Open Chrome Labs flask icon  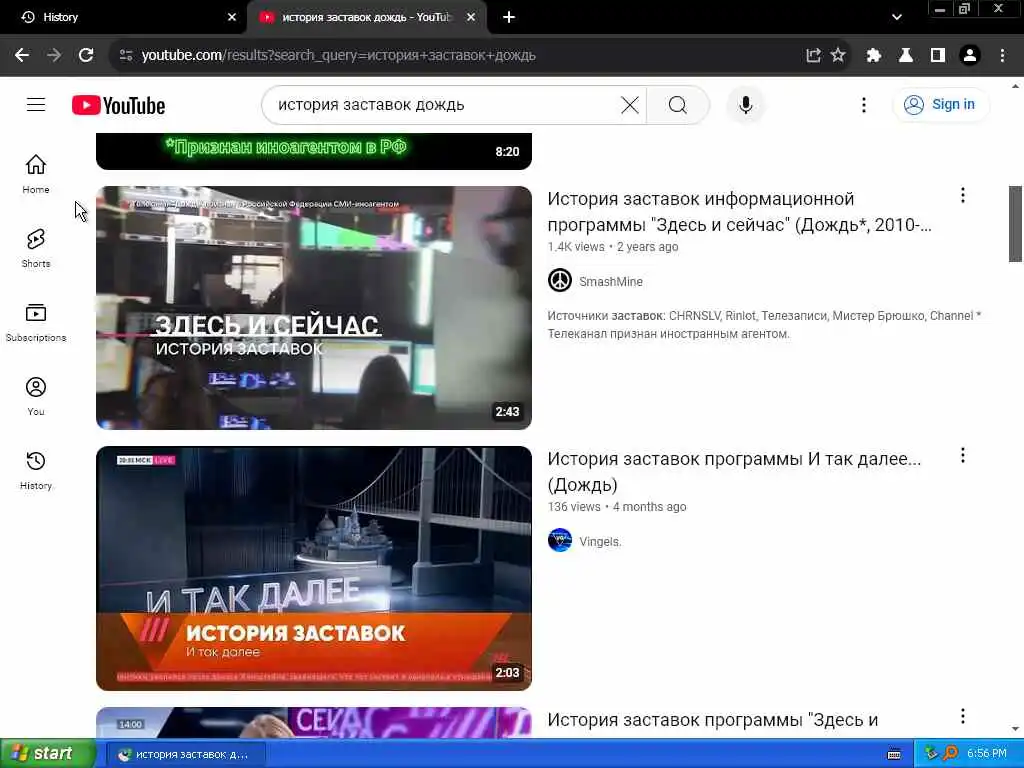906,55
